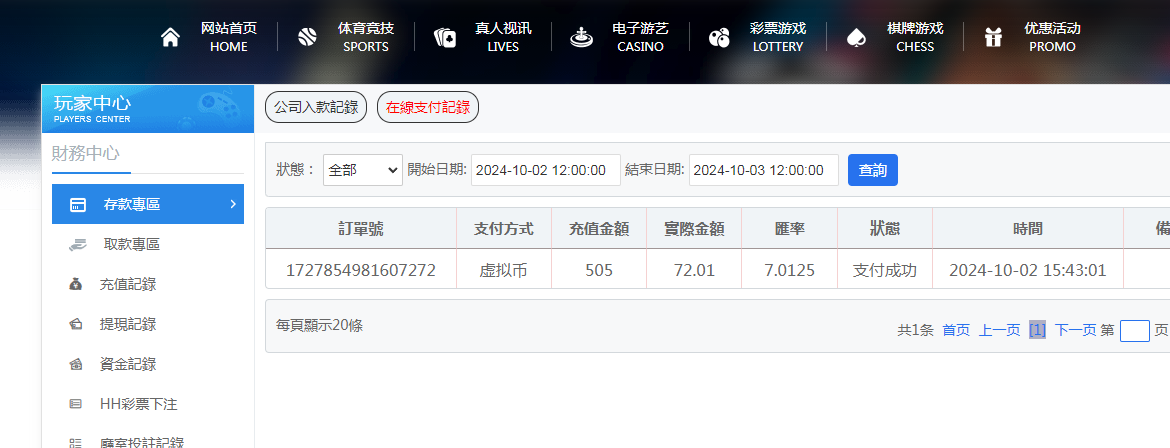Click the page number input box
The height and width of the screenshot is (448, 1170).
[1134, 331]
